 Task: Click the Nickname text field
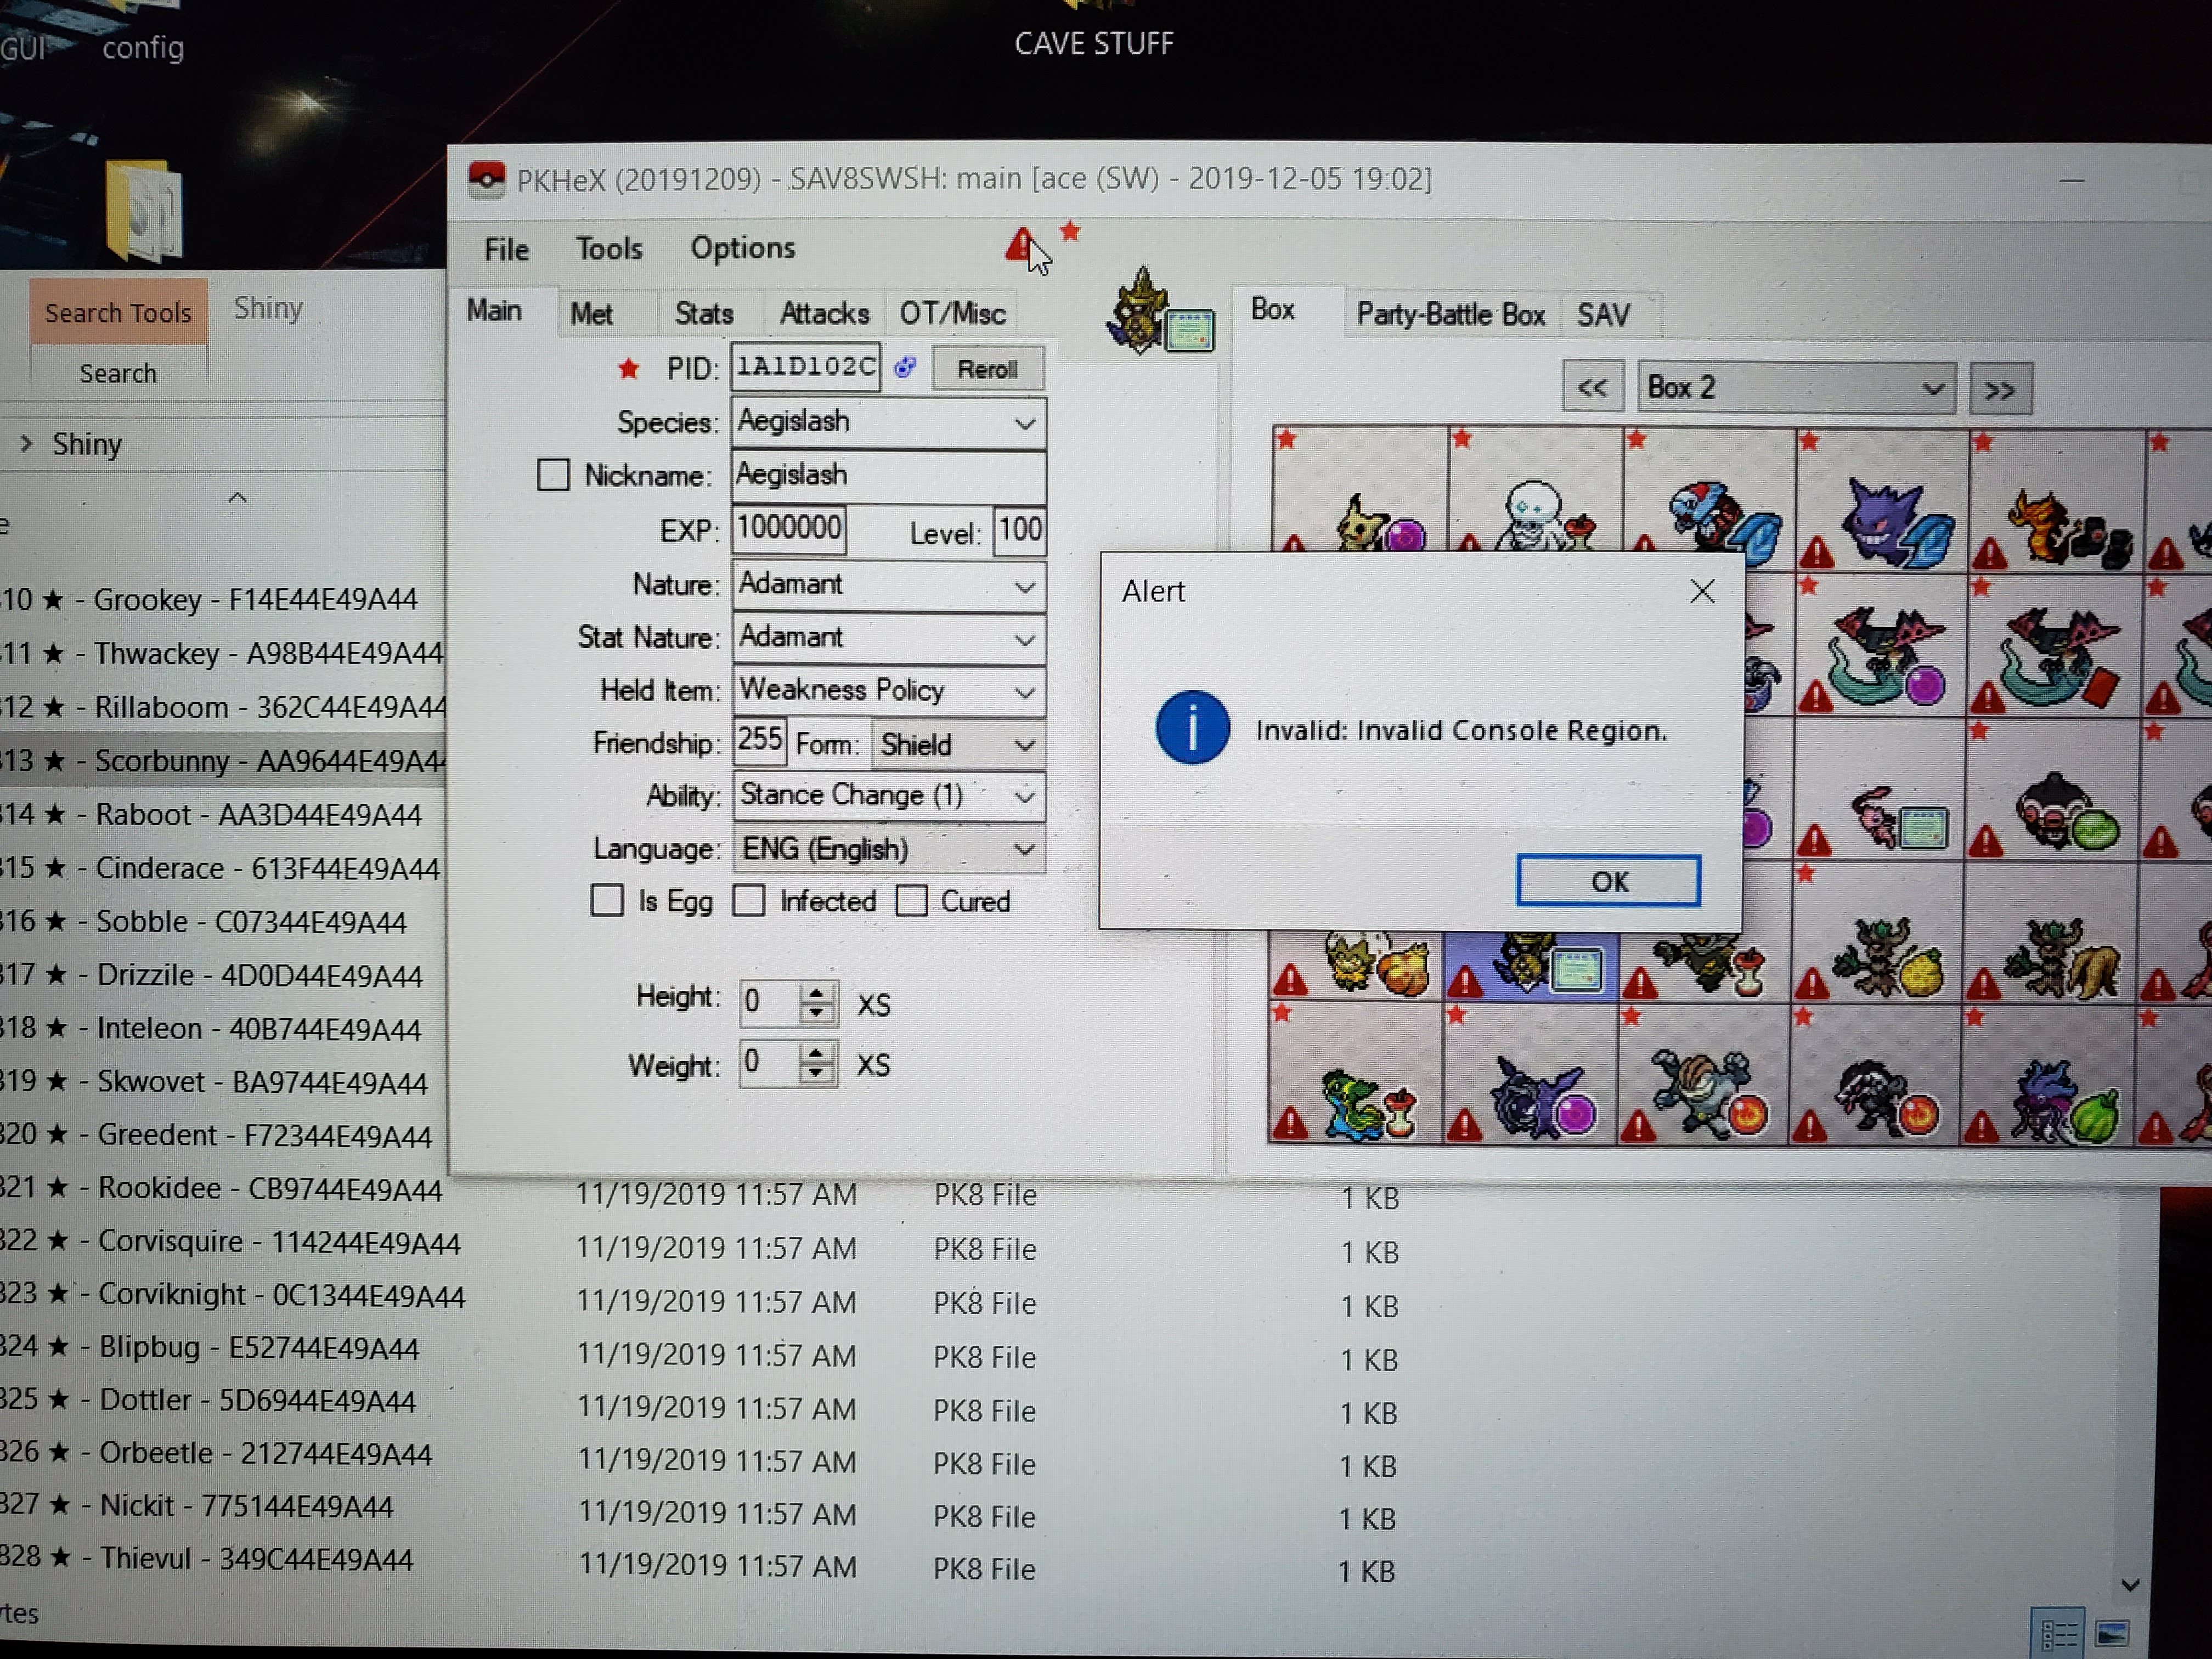888,476
